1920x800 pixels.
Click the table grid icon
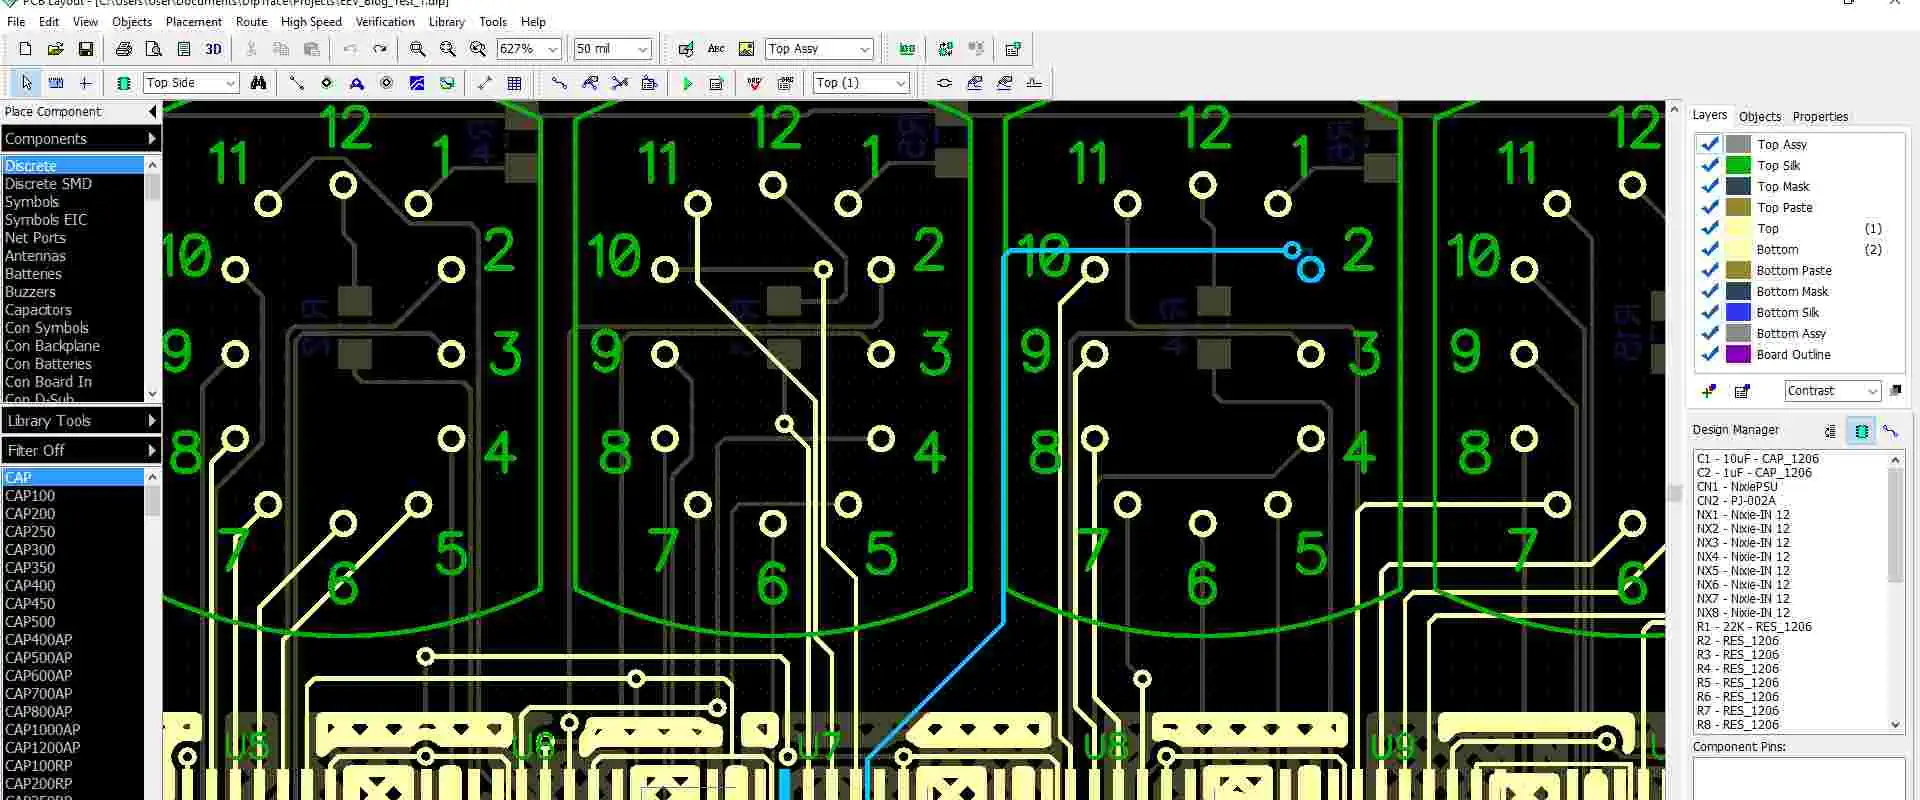(x=514, y=83)
